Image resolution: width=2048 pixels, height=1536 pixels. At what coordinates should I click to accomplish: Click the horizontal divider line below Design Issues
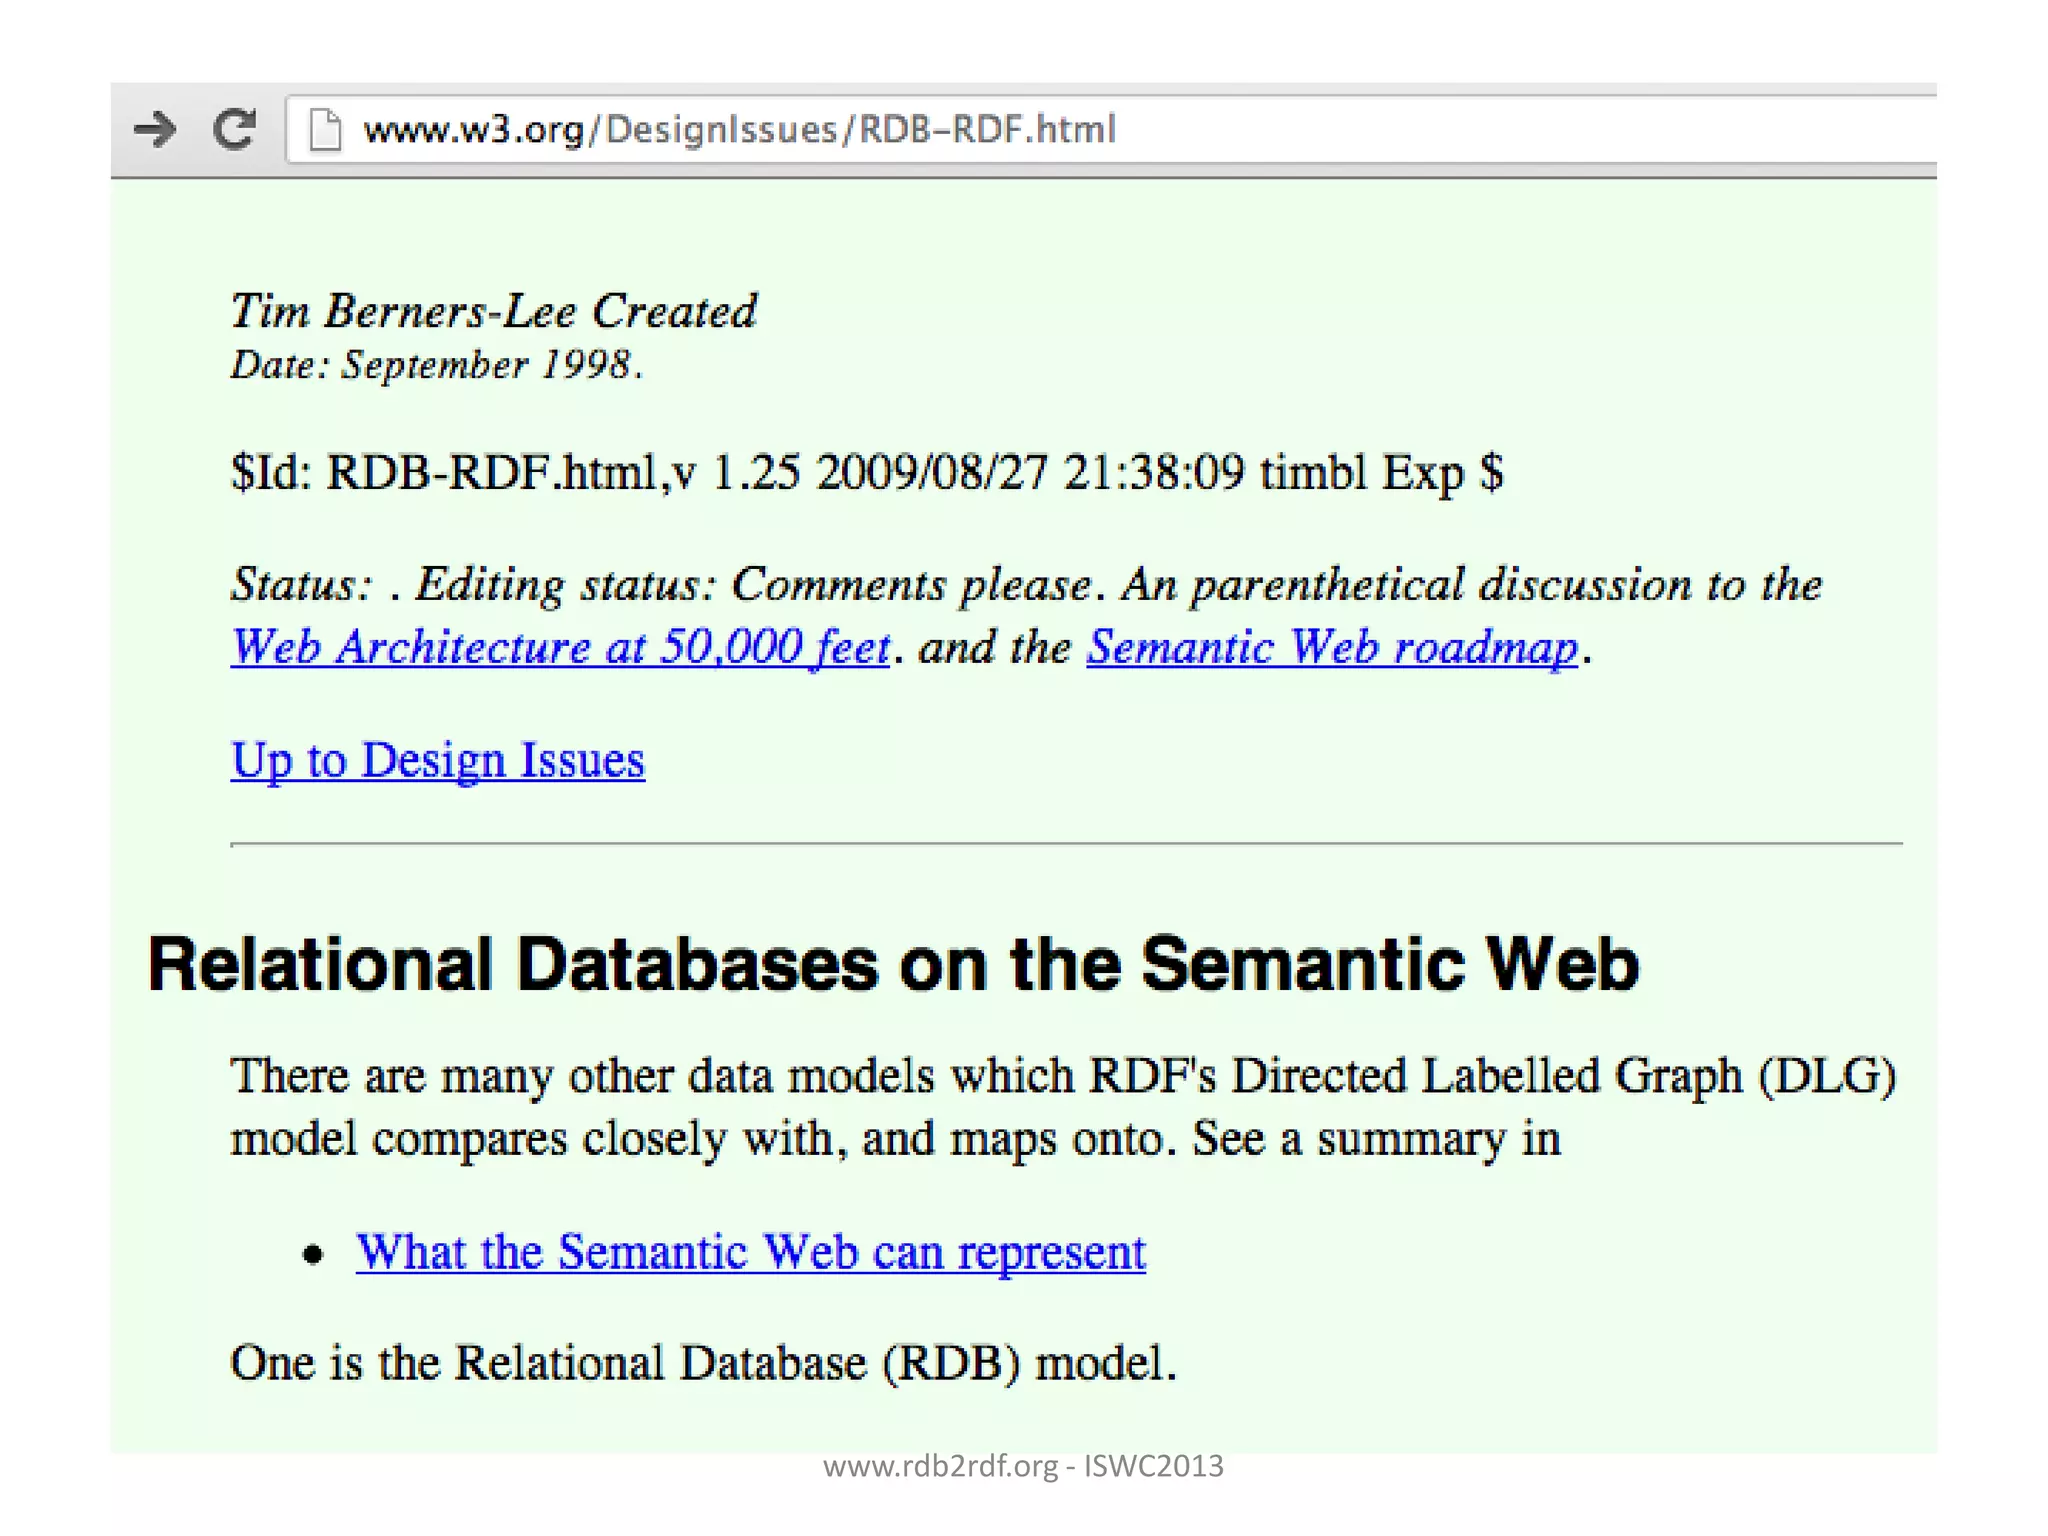click(x=1065, y=844)
